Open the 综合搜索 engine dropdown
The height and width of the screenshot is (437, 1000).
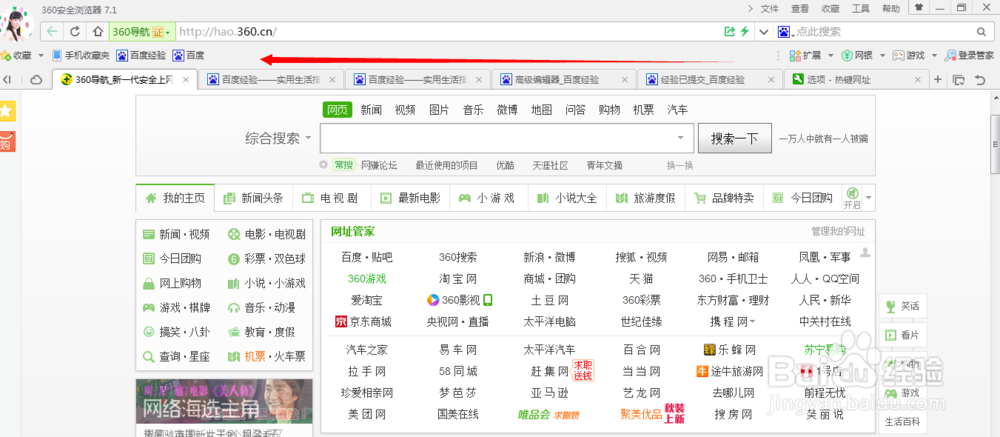[279, 138]
